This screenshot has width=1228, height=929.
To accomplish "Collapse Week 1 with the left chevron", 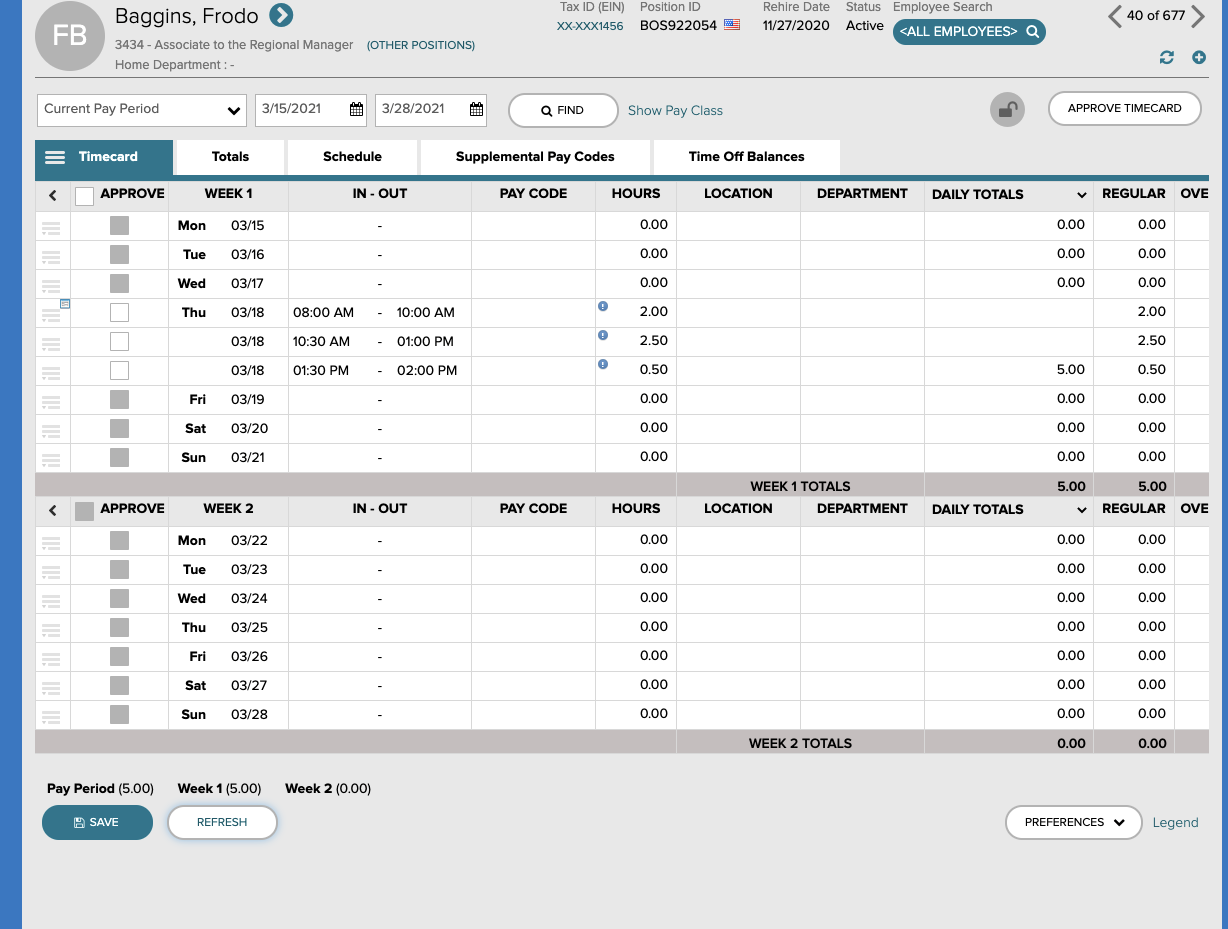I will coord(52,196).
